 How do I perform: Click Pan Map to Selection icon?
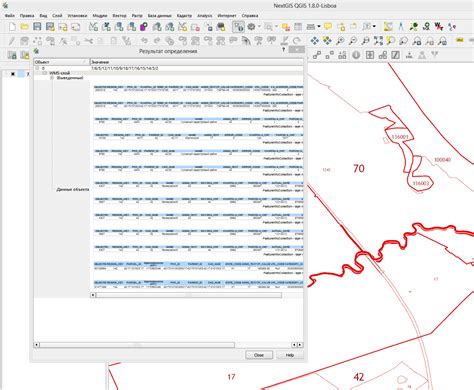pos(327,41)
